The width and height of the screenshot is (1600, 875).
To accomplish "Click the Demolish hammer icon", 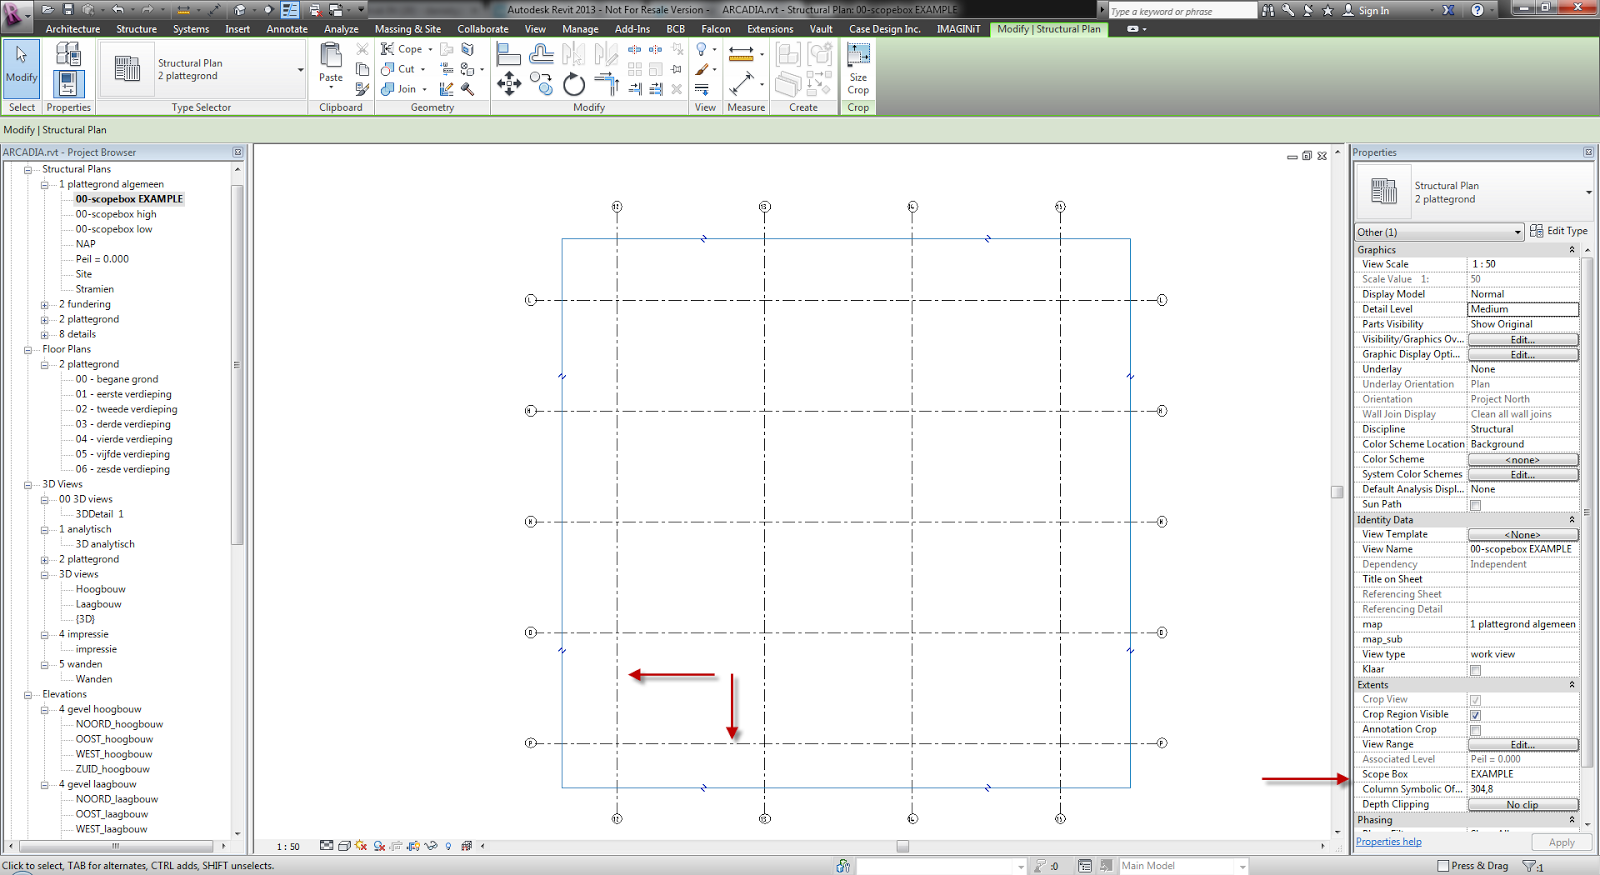I will (467, 89).
